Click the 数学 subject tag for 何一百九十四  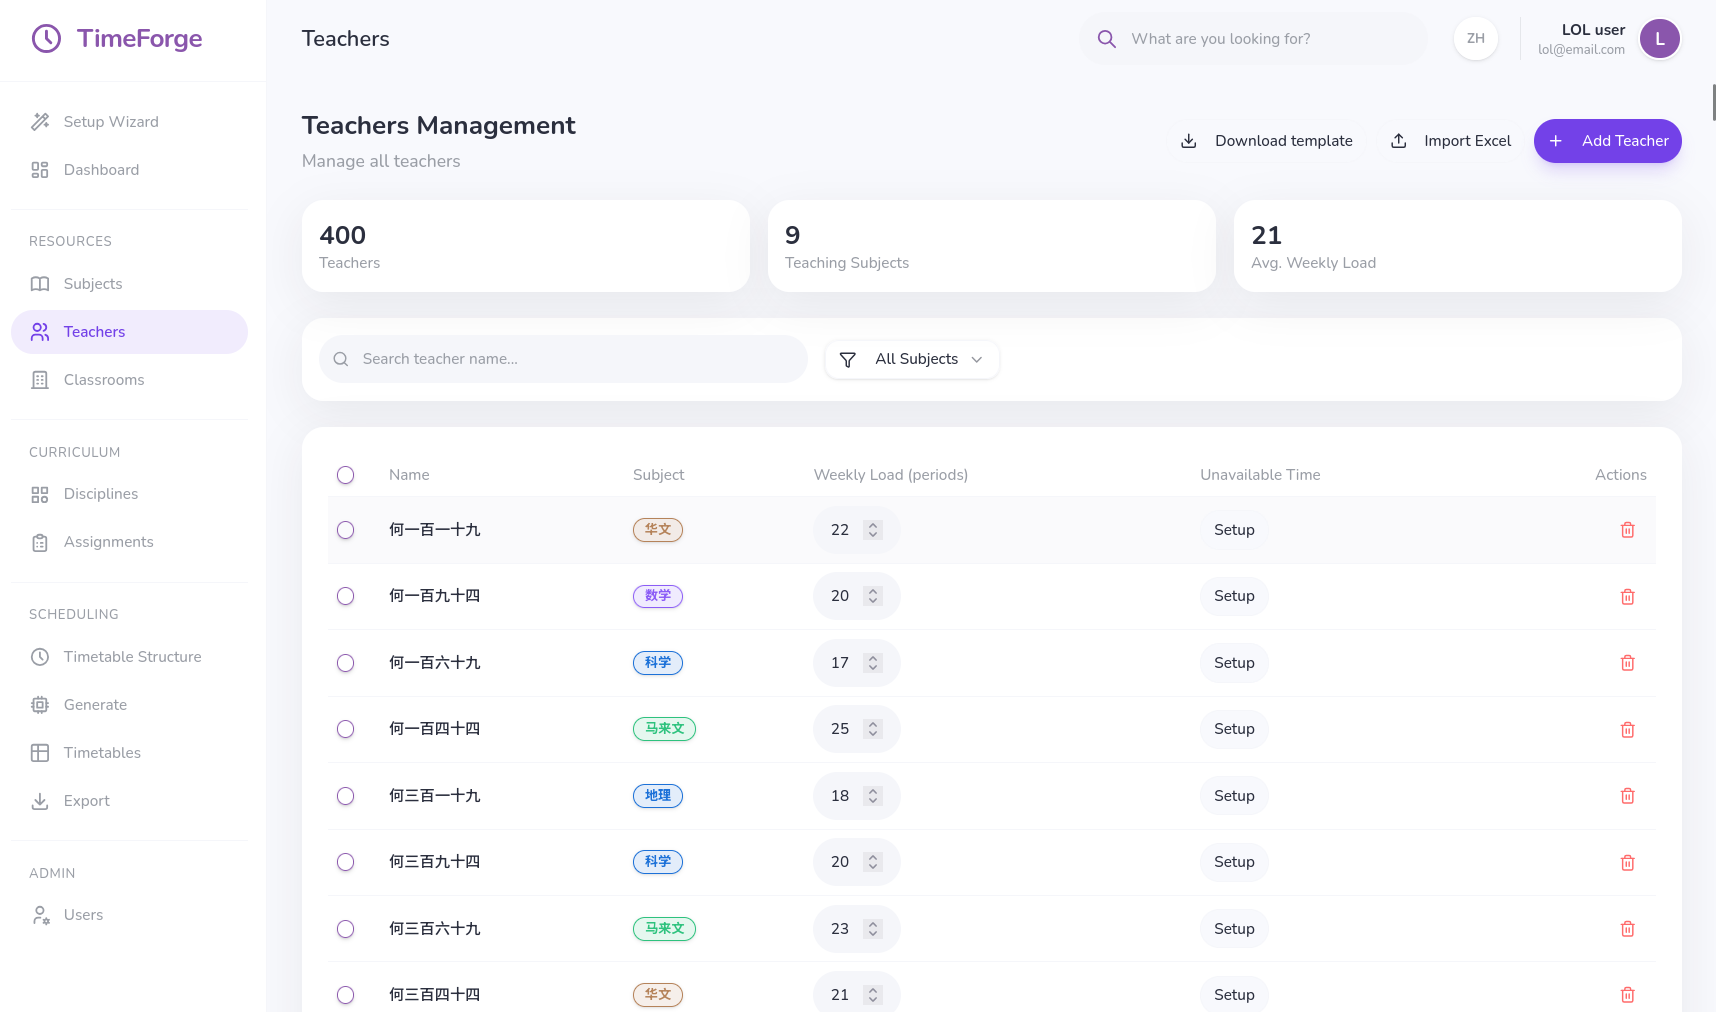tap(658, 596)
